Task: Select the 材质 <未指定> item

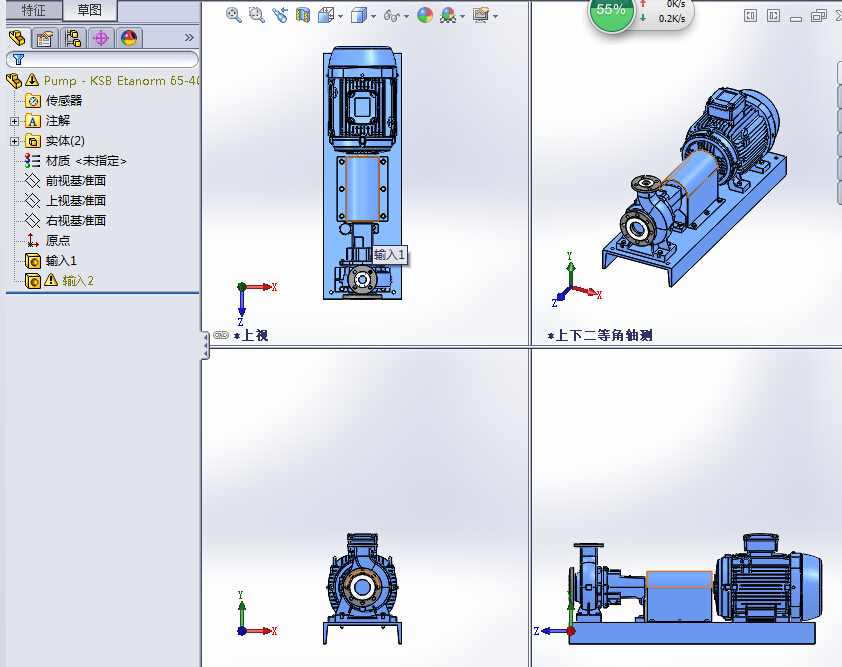Action: pos(86,161)
